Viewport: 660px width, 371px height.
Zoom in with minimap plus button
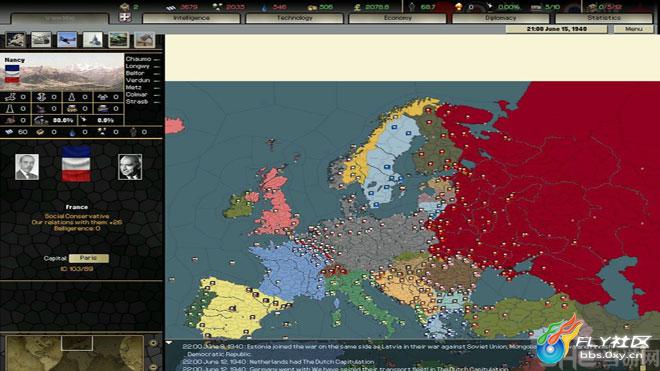coord(153,343)
